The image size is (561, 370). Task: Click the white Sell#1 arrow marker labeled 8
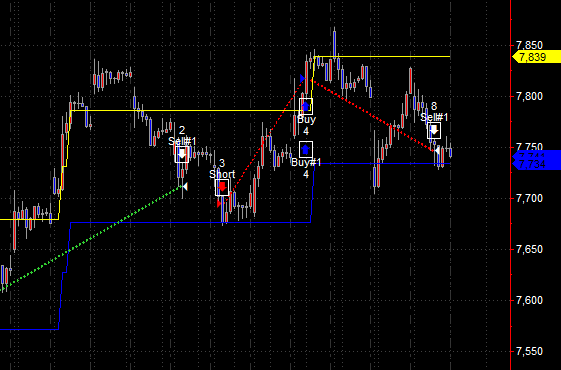434,130
